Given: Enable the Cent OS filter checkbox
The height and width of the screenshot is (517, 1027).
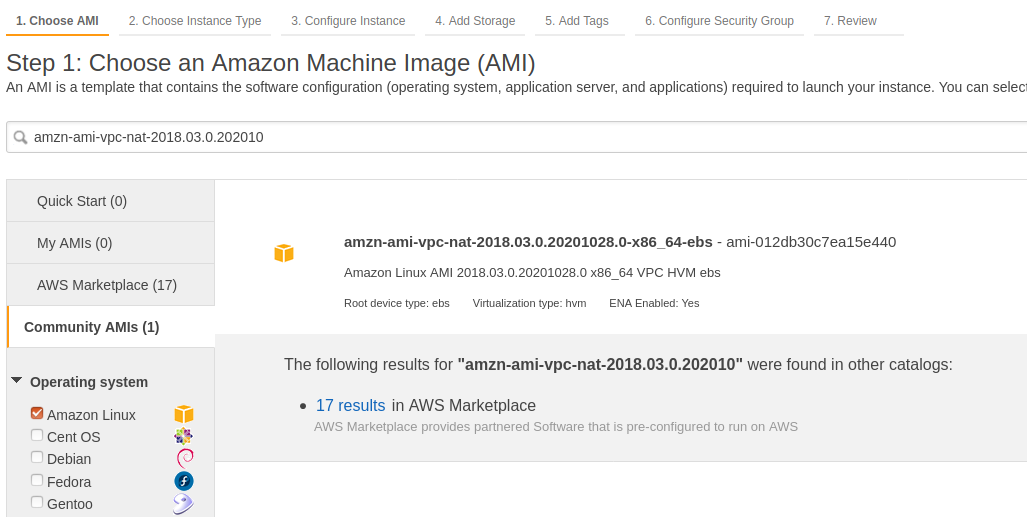Looking at the screenshot, I should [37, 435].
